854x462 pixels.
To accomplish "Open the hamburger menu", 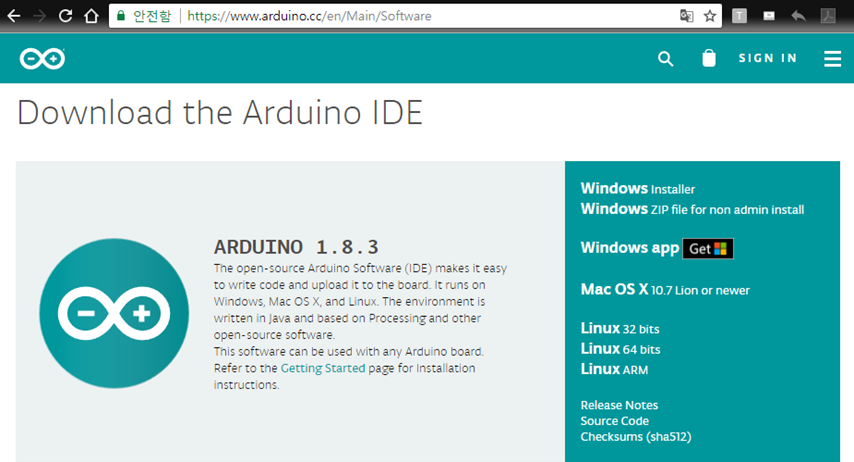I will tap(832, 58).
